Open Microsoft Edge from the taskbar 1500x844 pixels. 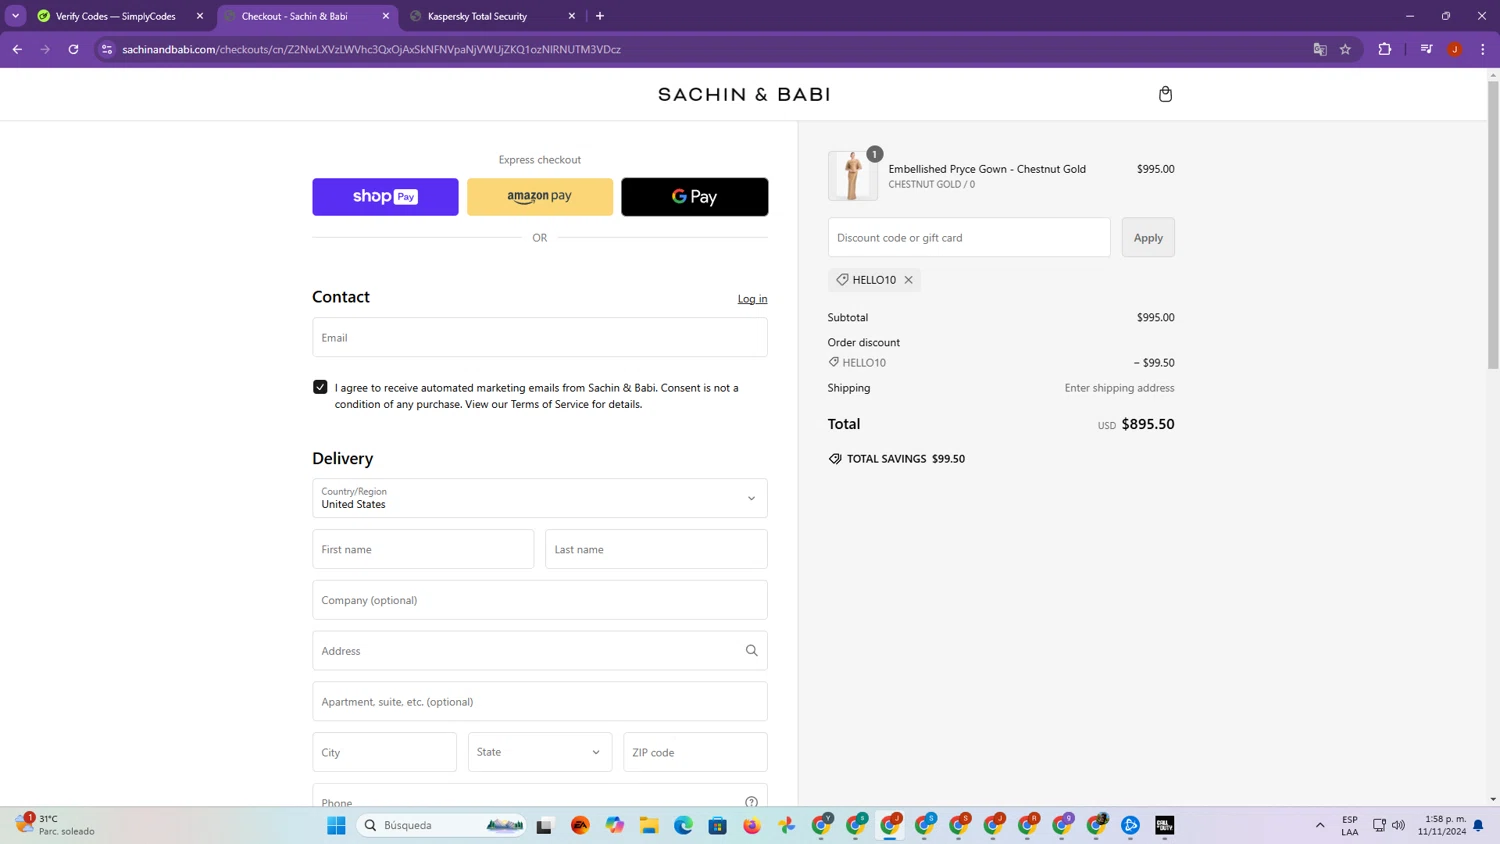point(683,825)
